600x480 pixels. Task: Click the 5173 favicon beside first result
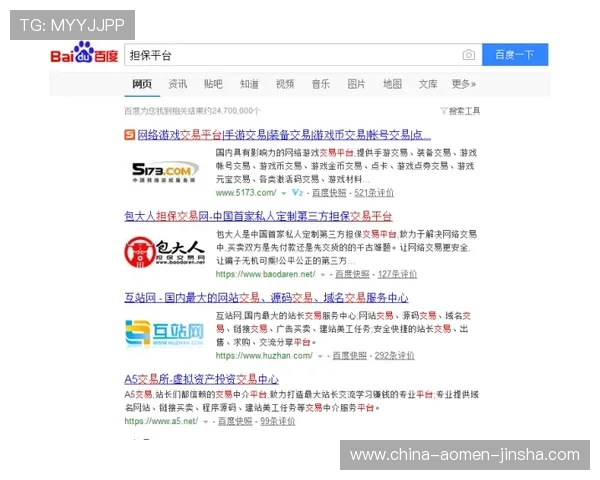pyautogui.click(x=129, y=135)
